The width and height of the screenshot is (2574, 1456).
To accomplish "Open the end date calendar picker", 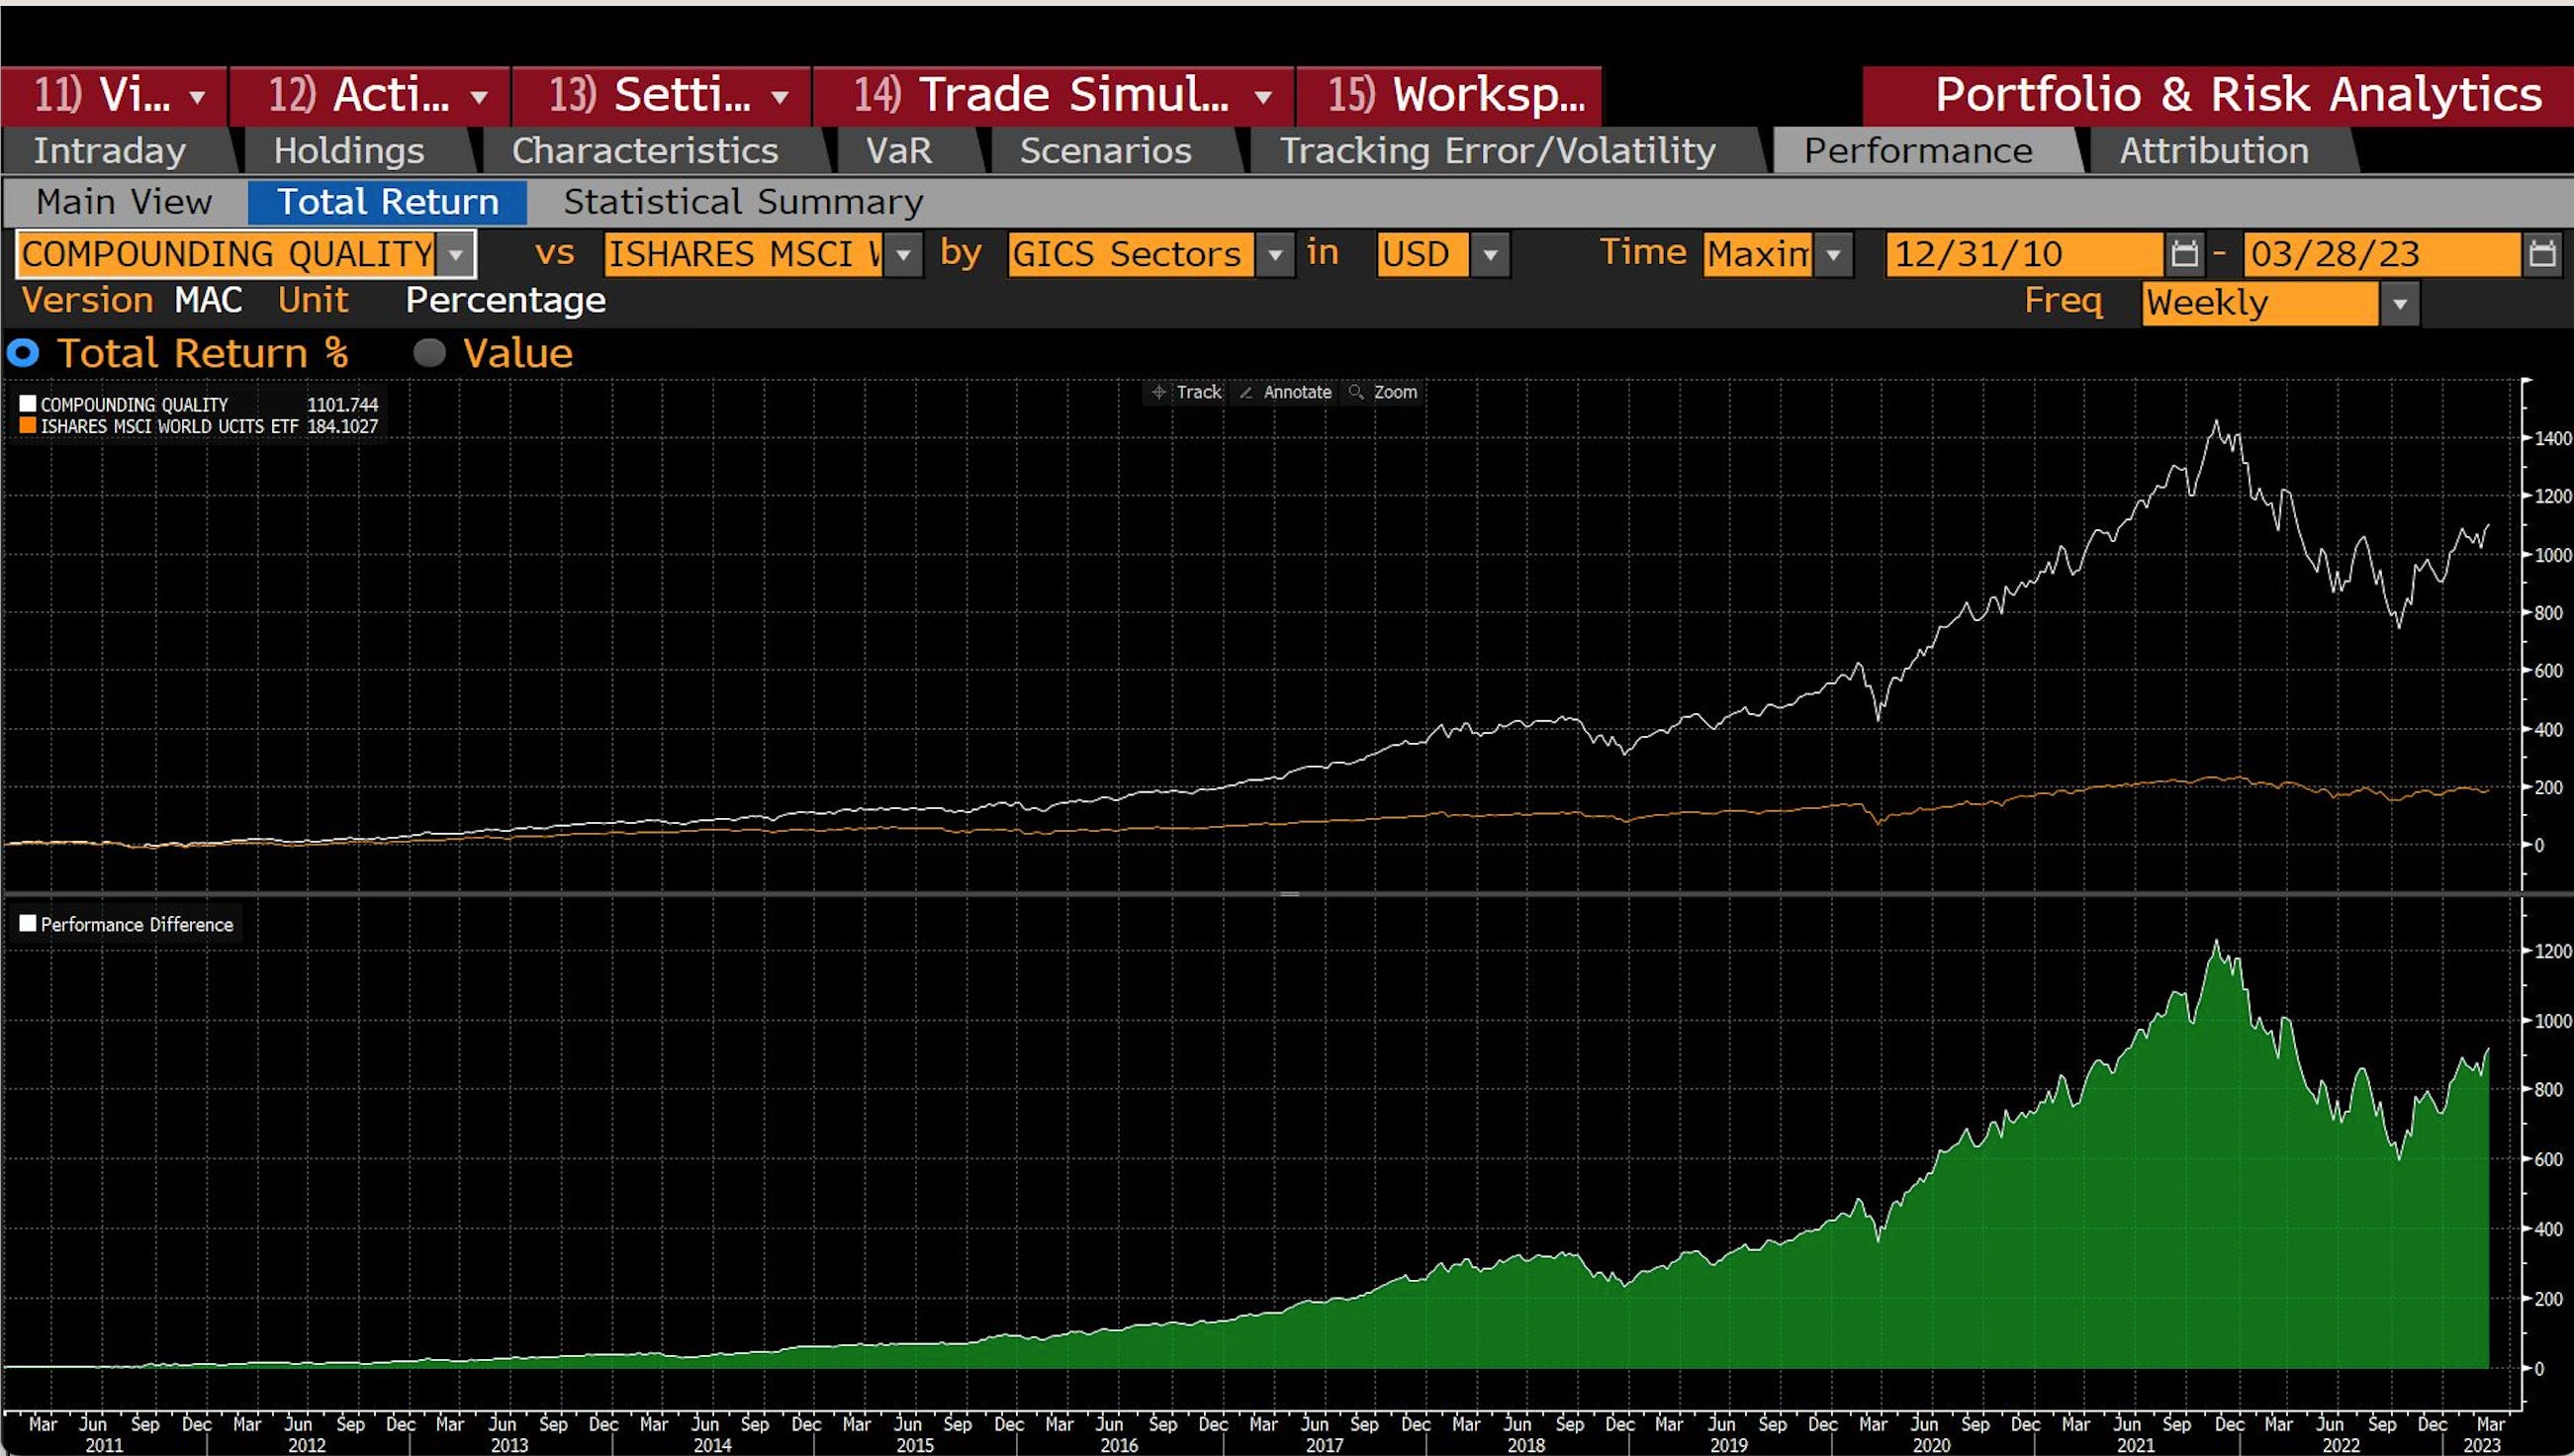I will (x=2542, y=254).
